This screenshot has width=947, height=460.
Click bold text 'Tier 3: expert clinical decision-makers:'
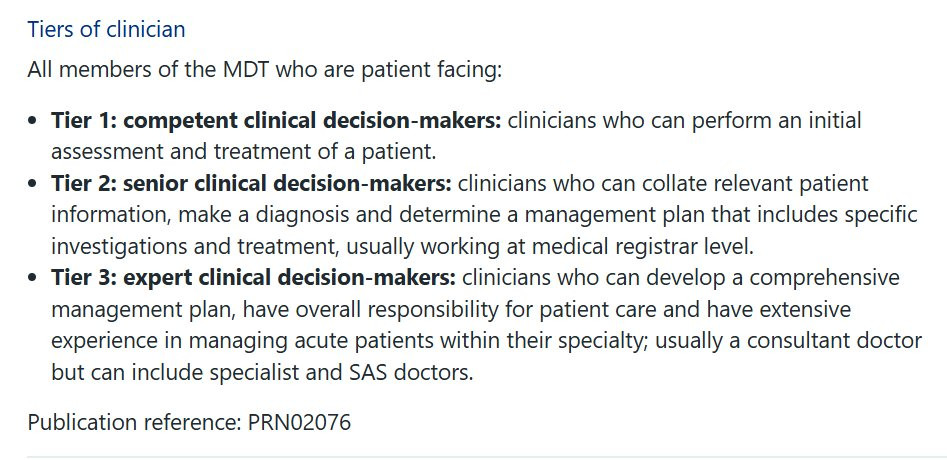click(254, 278)
